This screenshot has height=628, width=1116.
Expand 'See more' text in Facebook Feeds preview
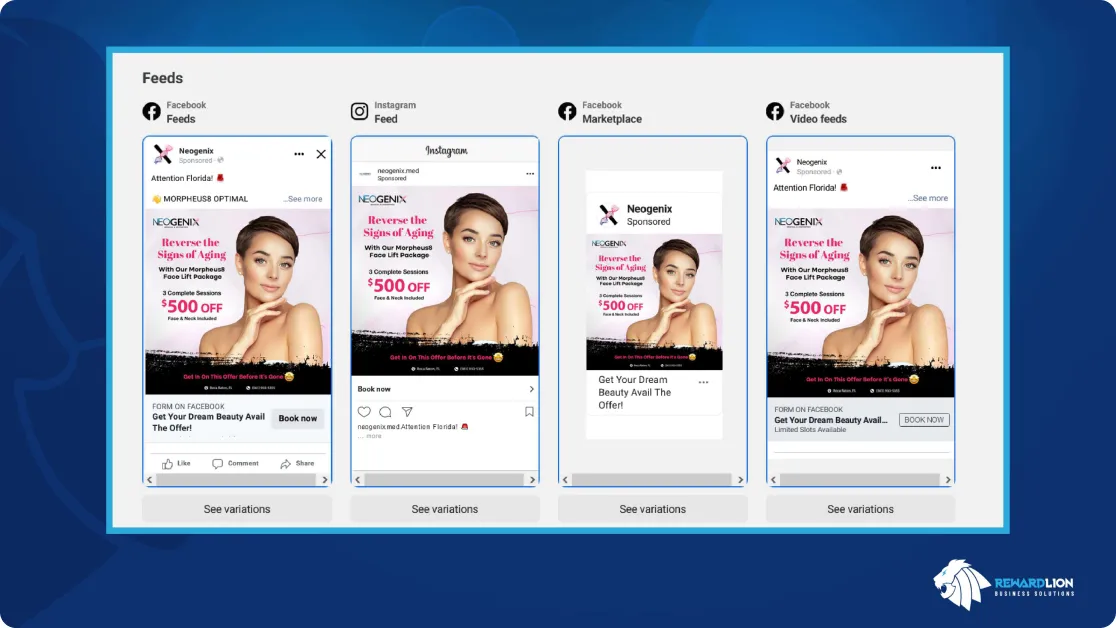[x=303, y=199]
